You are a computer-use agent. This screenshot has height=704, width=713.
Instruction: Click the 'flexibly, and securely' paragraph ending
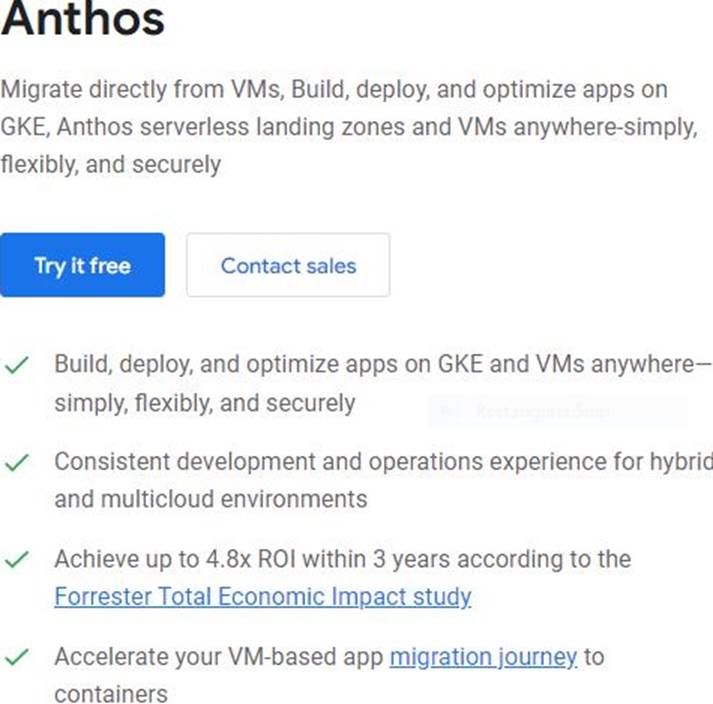[110, 164]
